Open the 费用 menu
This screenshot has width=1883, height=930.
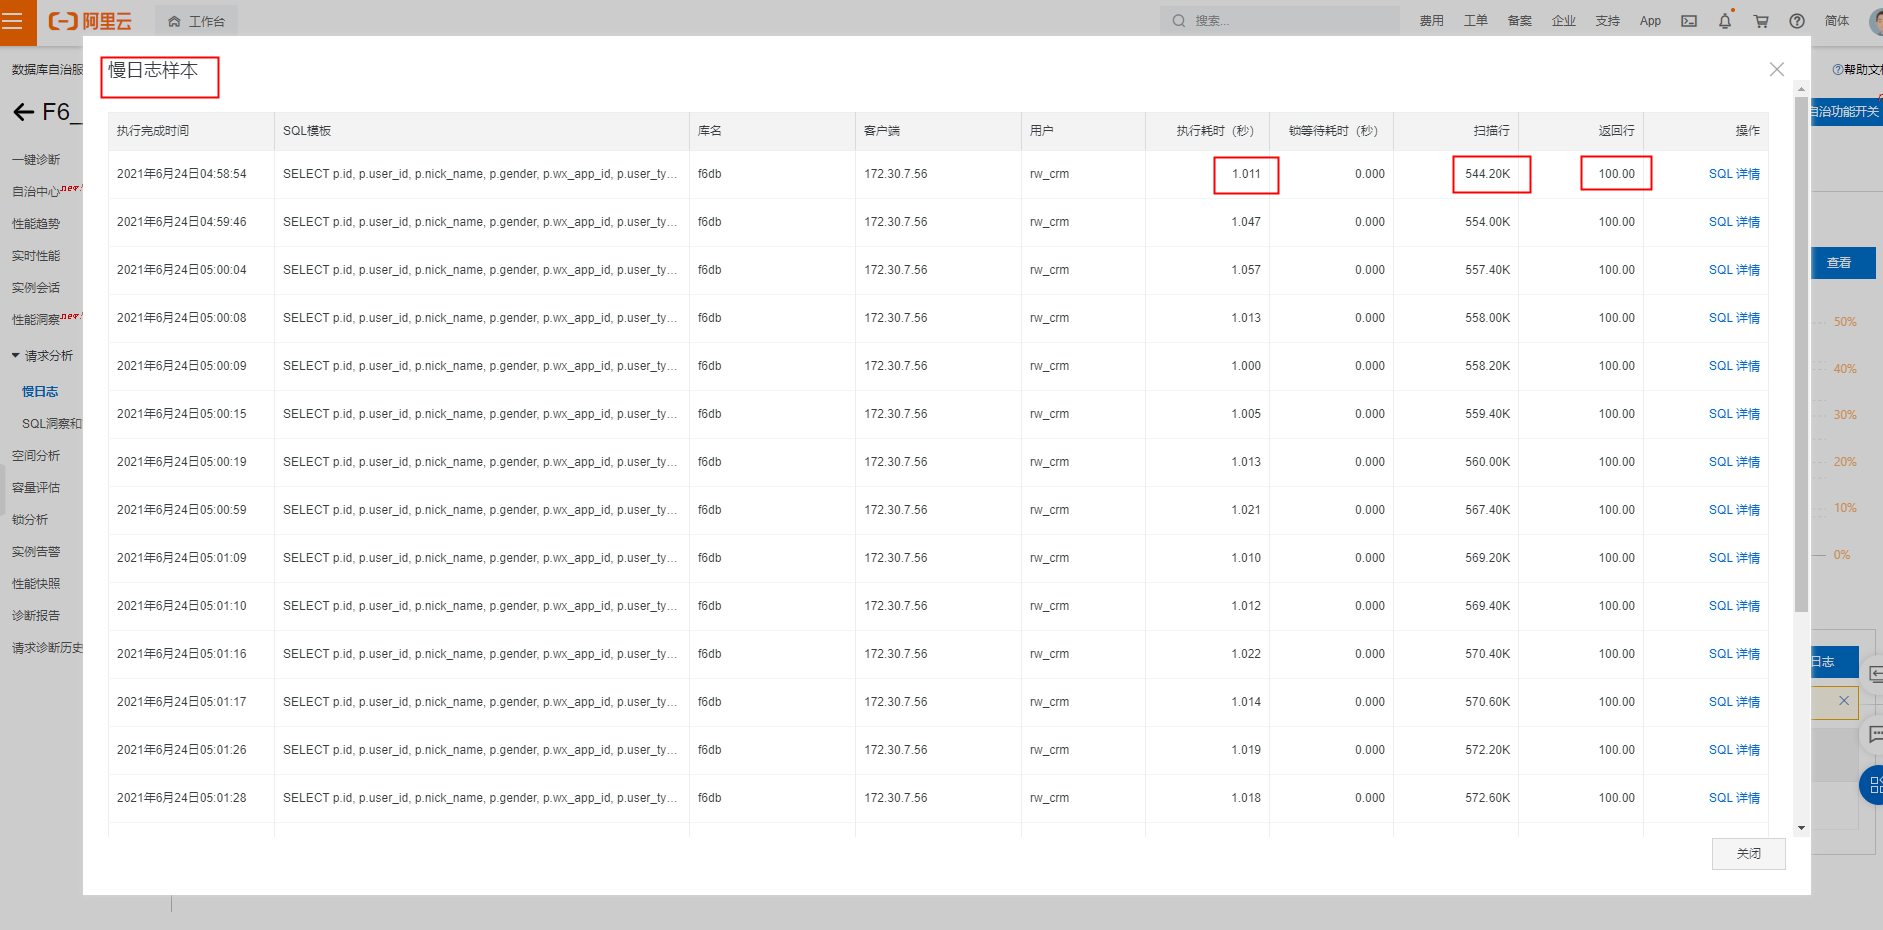(x=1431, y=21)
